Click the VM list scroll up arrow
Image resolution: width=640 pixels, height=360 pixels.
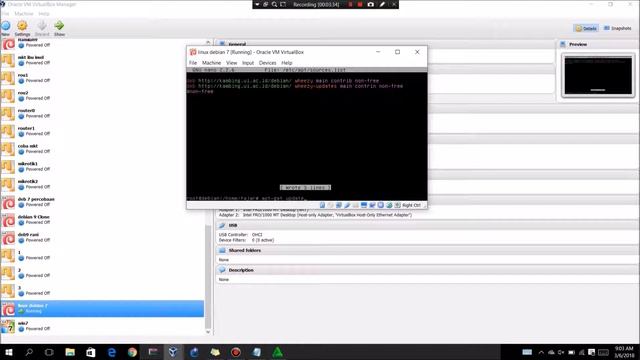coord(208,42)
